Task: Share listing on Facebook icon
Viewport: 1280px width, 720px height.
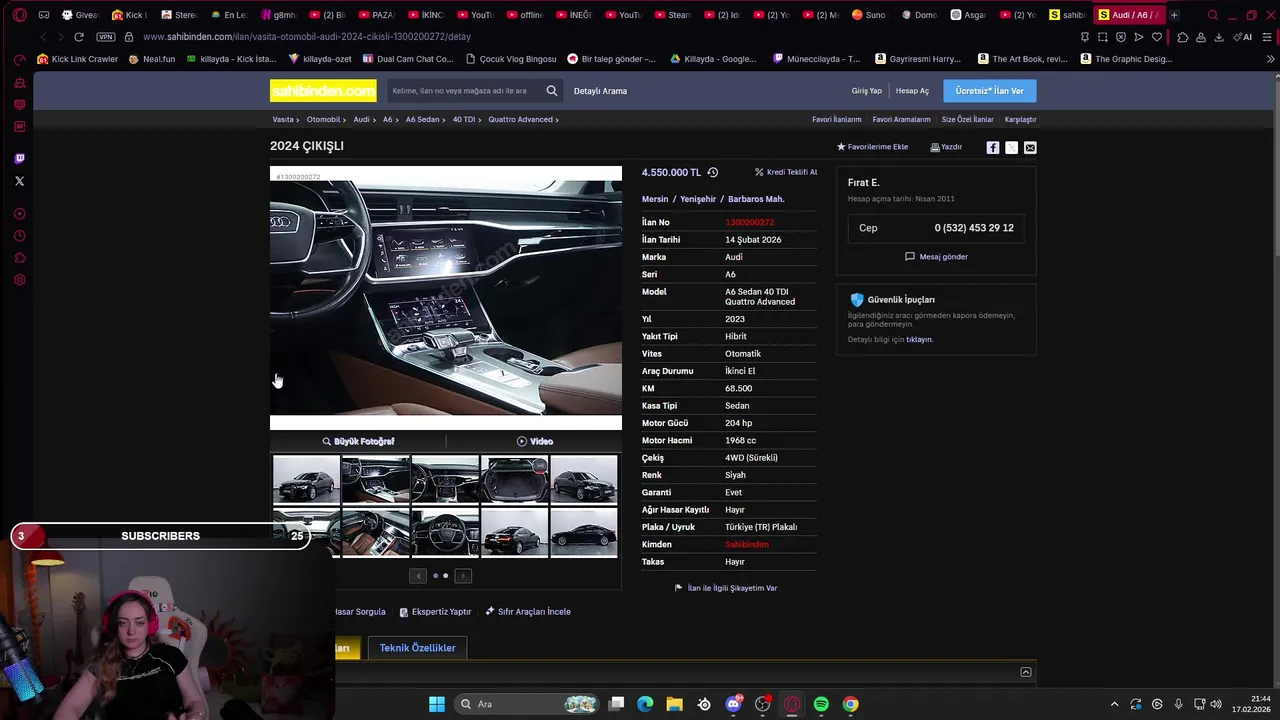Action: click(993, 147)
